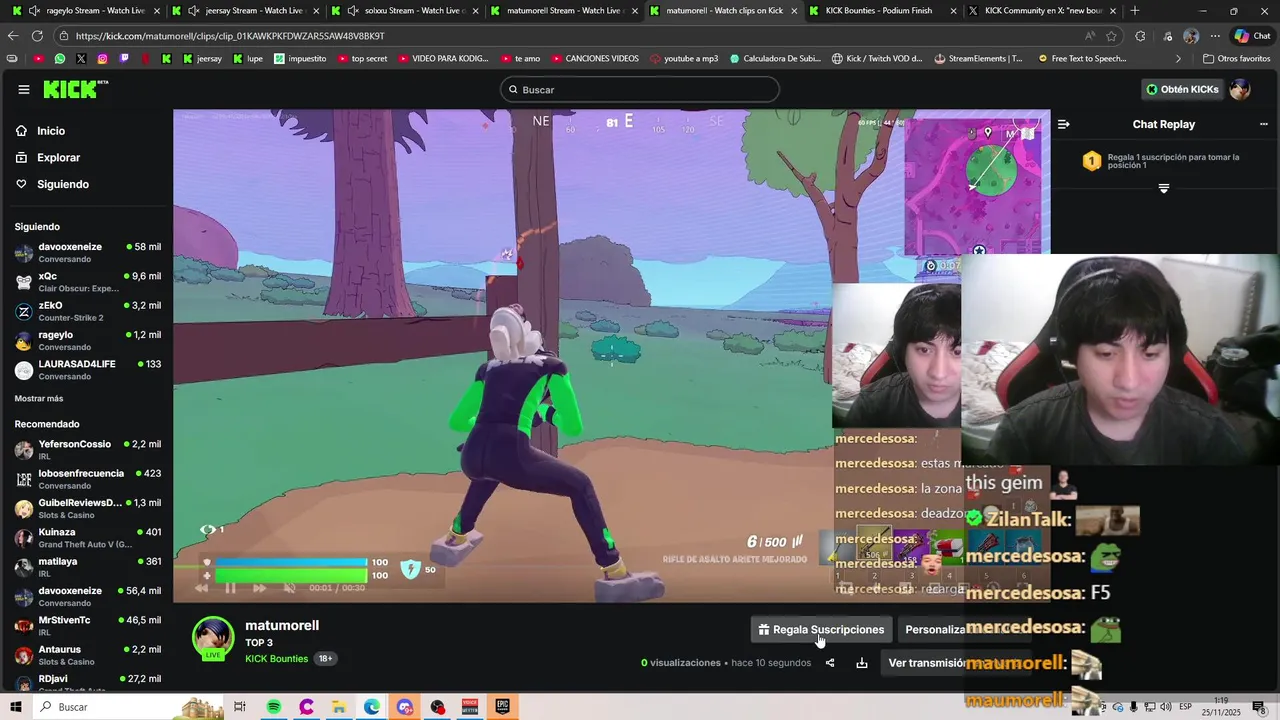Open the hamburger sidebar menu

coord(24,89)
